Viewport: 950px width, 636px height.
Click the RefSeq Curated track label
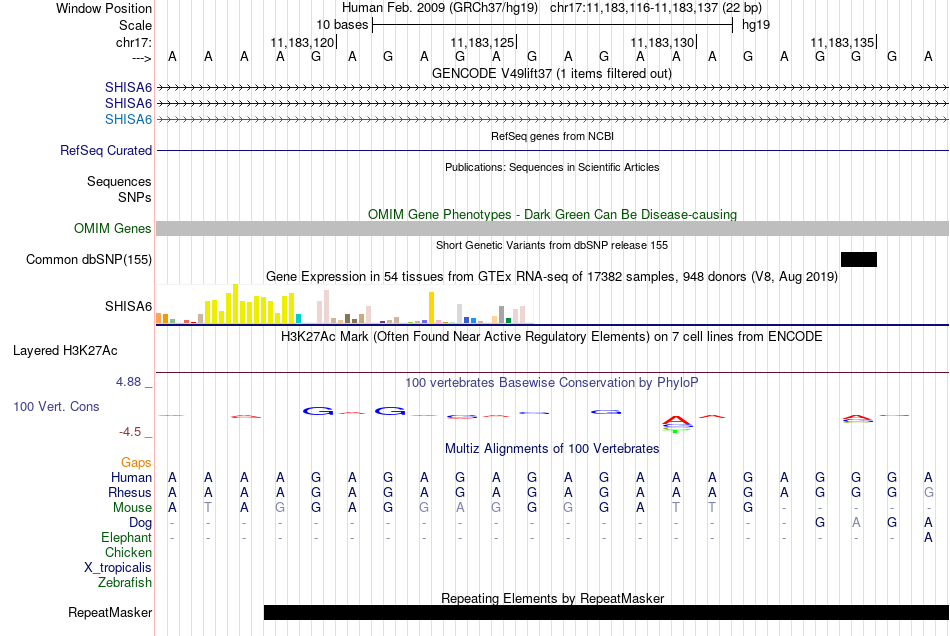[106, 150]
